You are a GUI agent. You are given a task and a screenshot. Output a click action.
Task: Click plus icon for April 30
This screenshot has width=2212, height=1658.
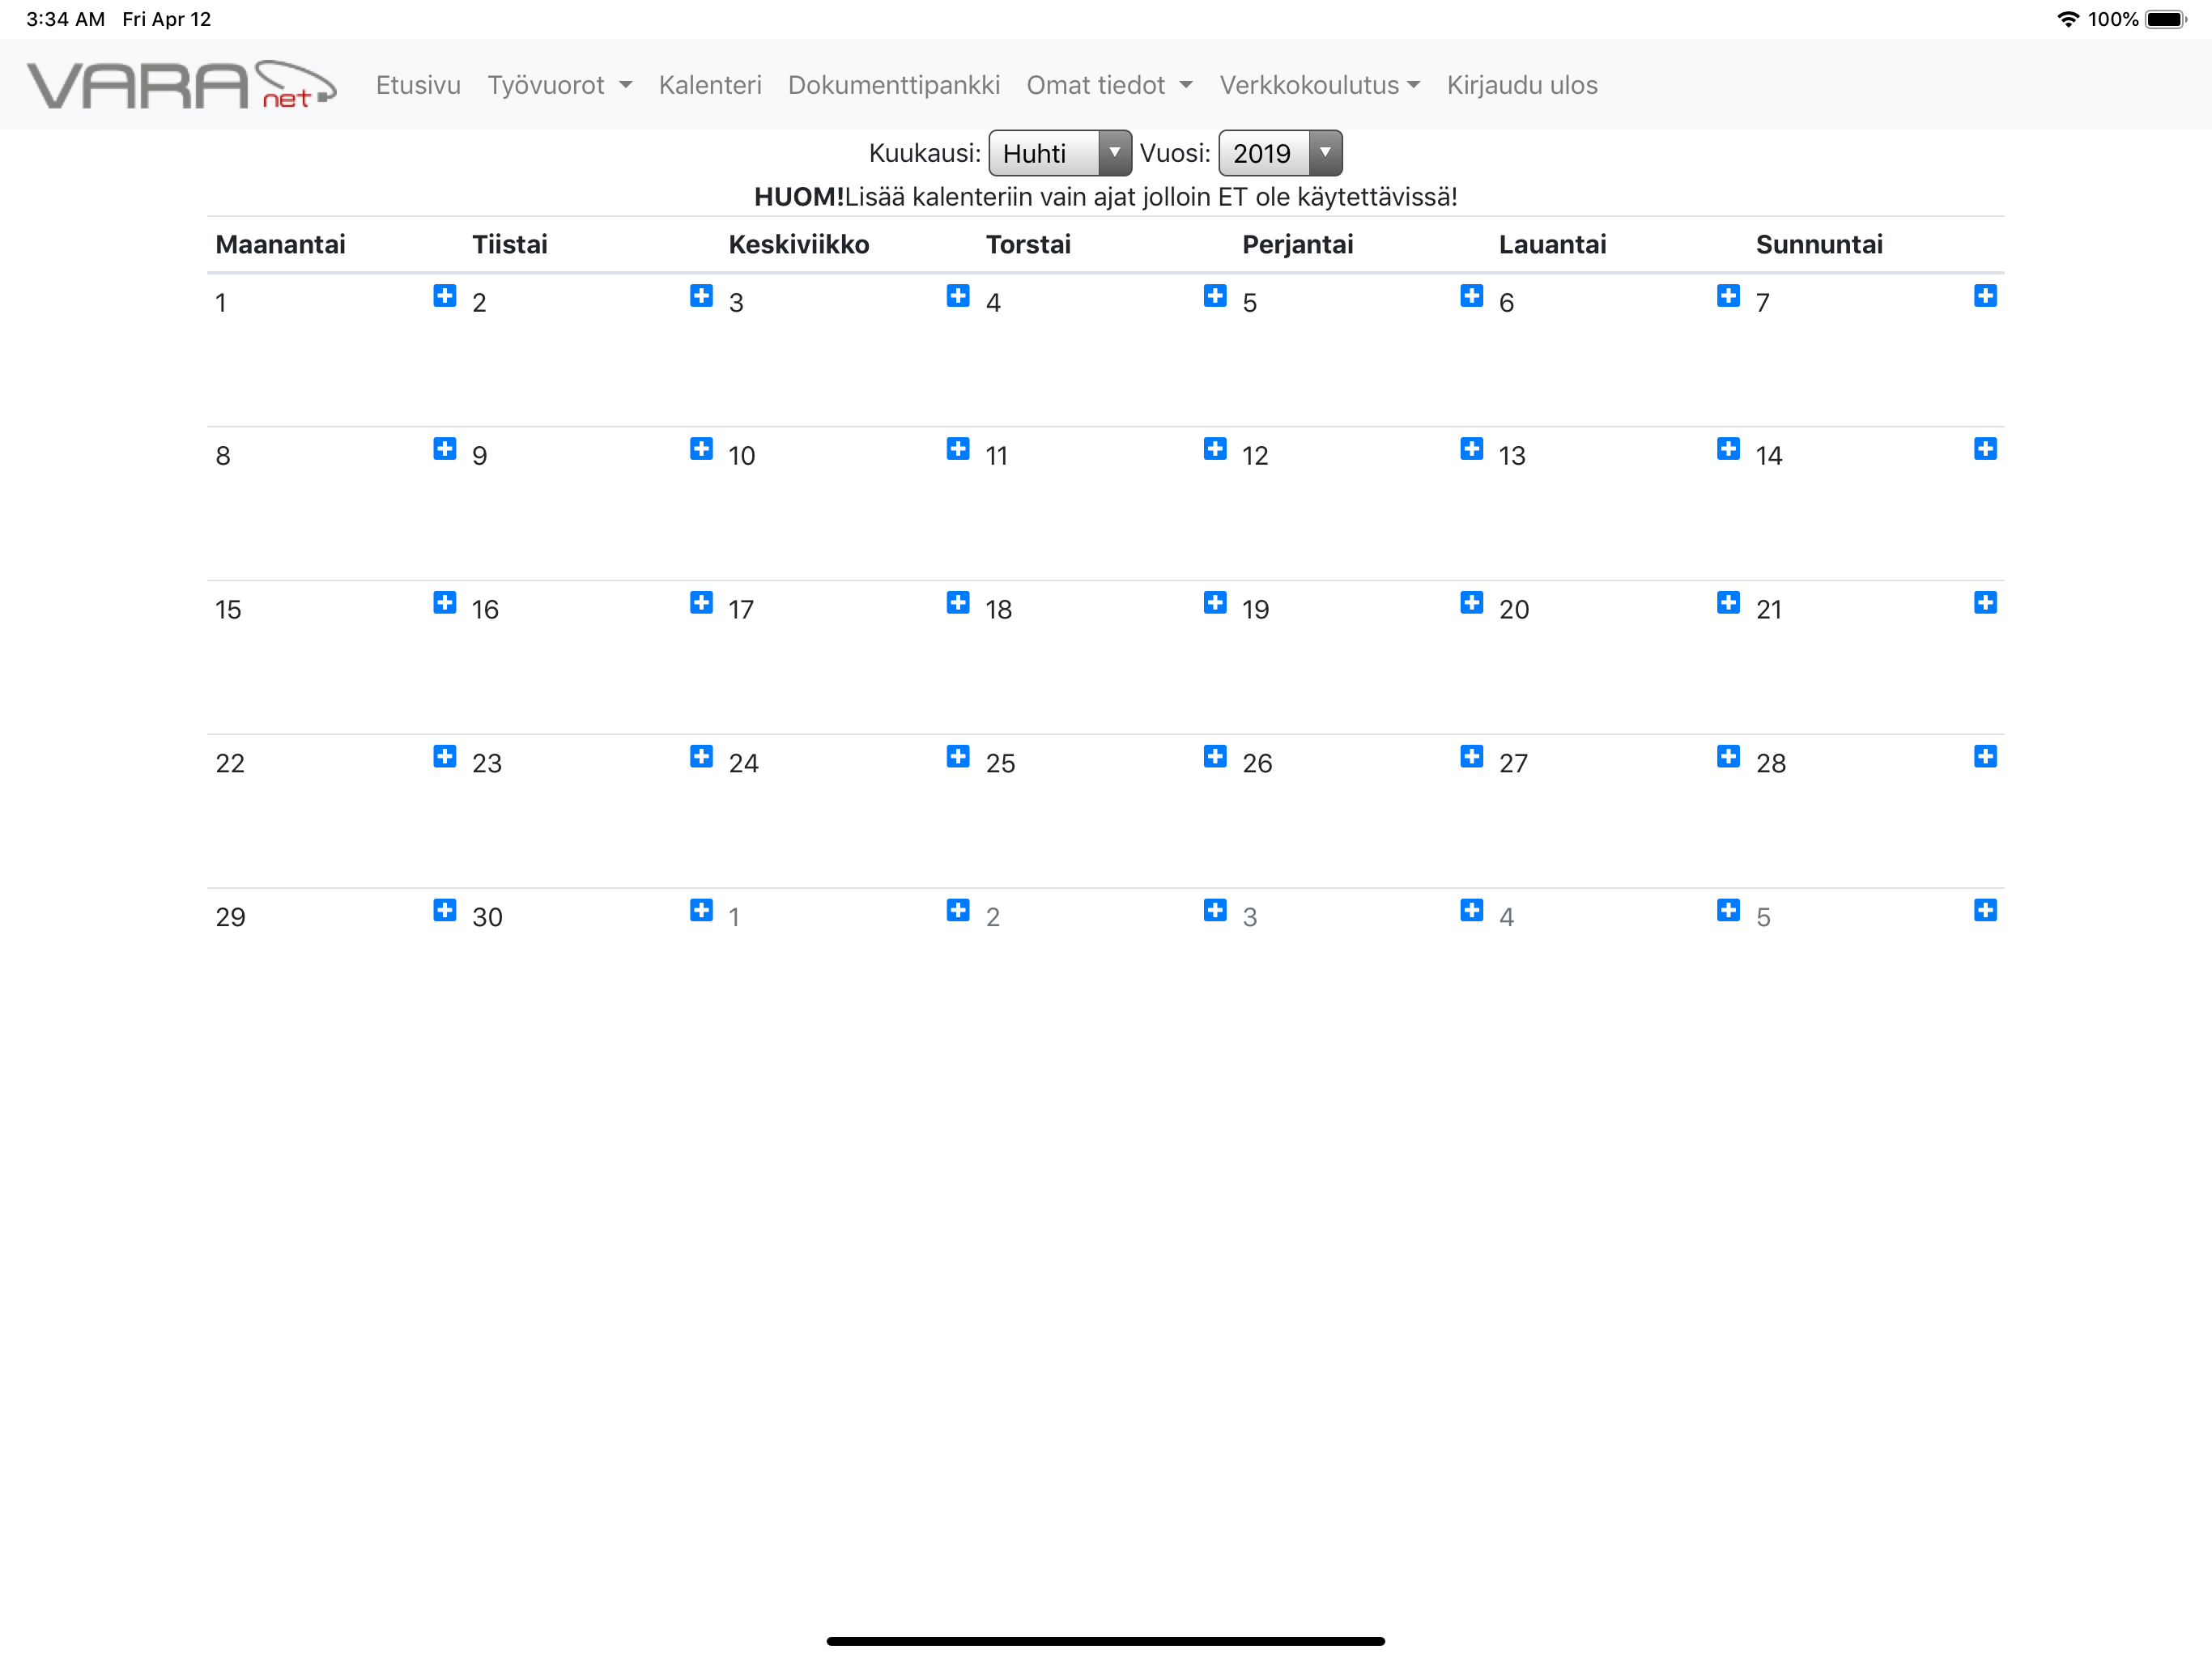tap(701, 910)
